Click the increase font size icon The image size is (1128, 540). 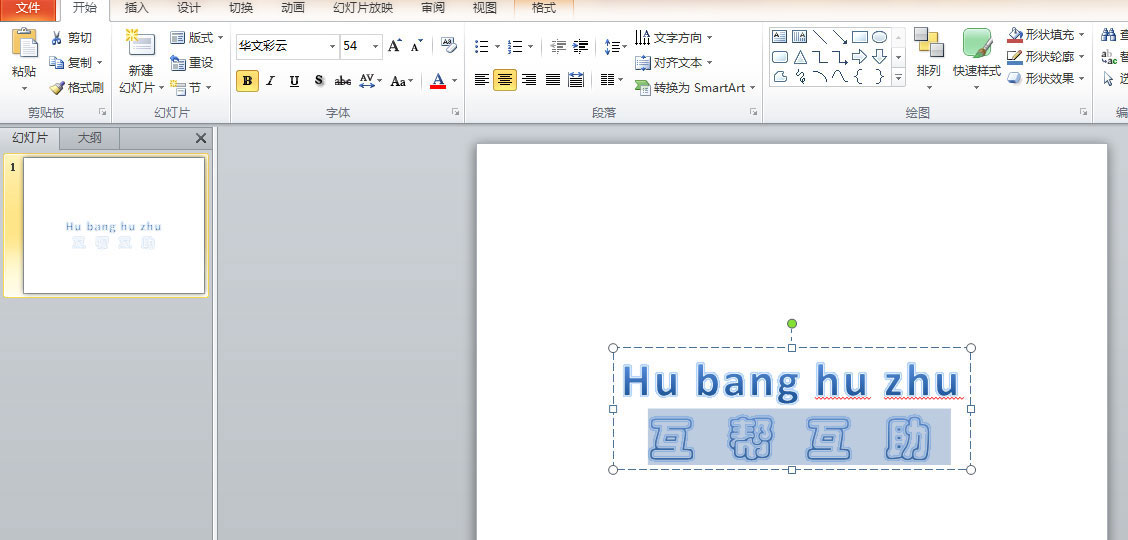point(394,46)
